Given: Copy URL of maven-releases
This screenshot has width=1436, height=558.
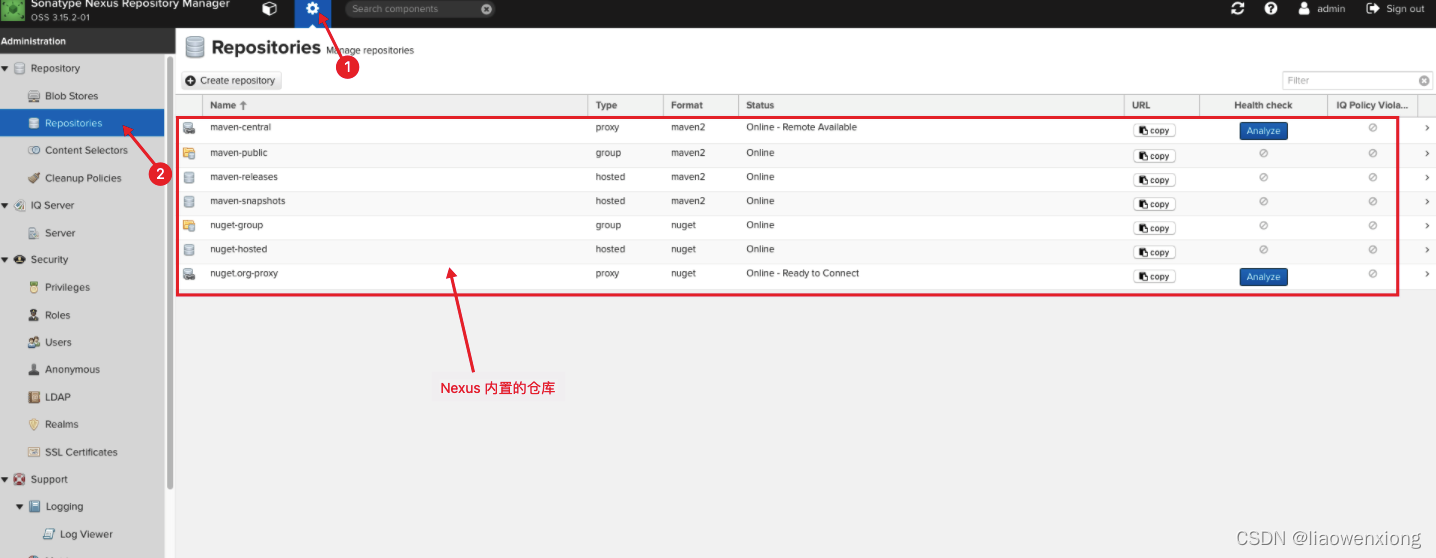Looking at the screenshot, I should pyautogui.click(x=1154, y=180).
